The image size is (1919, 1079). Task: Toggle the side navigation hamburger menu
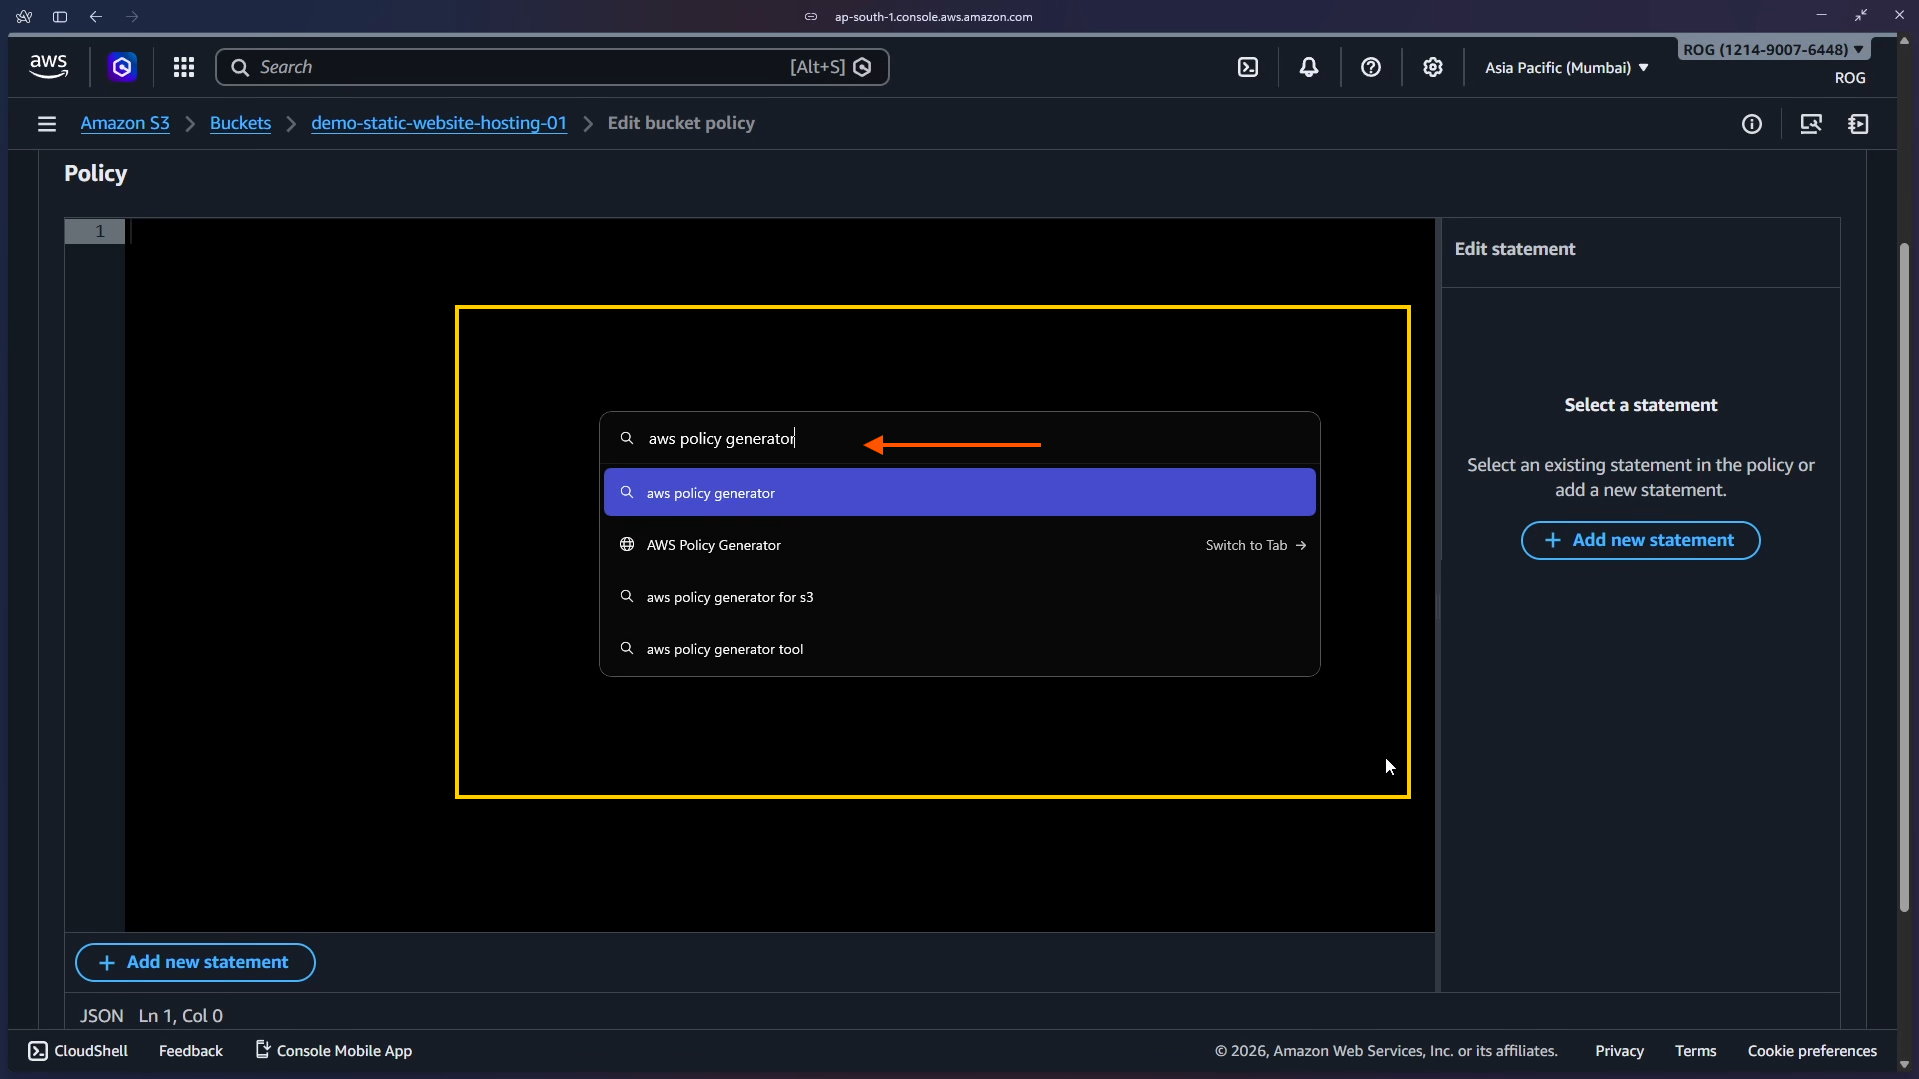(x=46, y=124)
